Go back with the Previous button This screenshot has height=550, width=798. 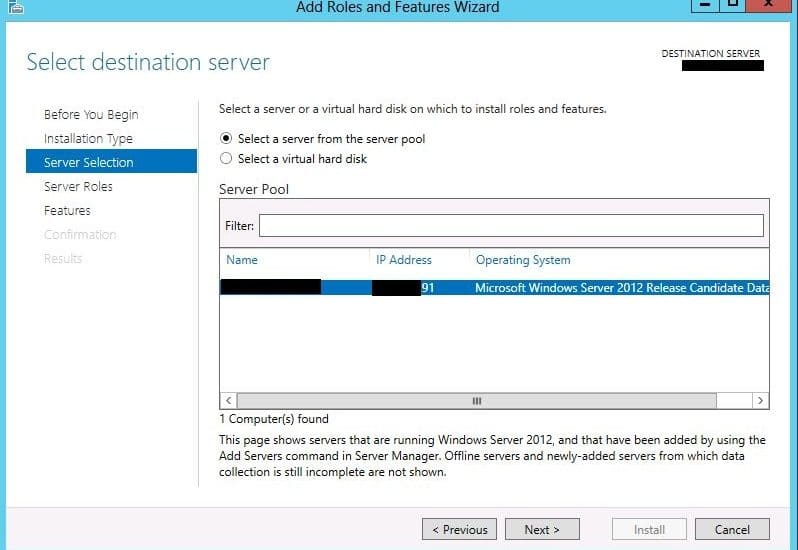click(459, 529)
